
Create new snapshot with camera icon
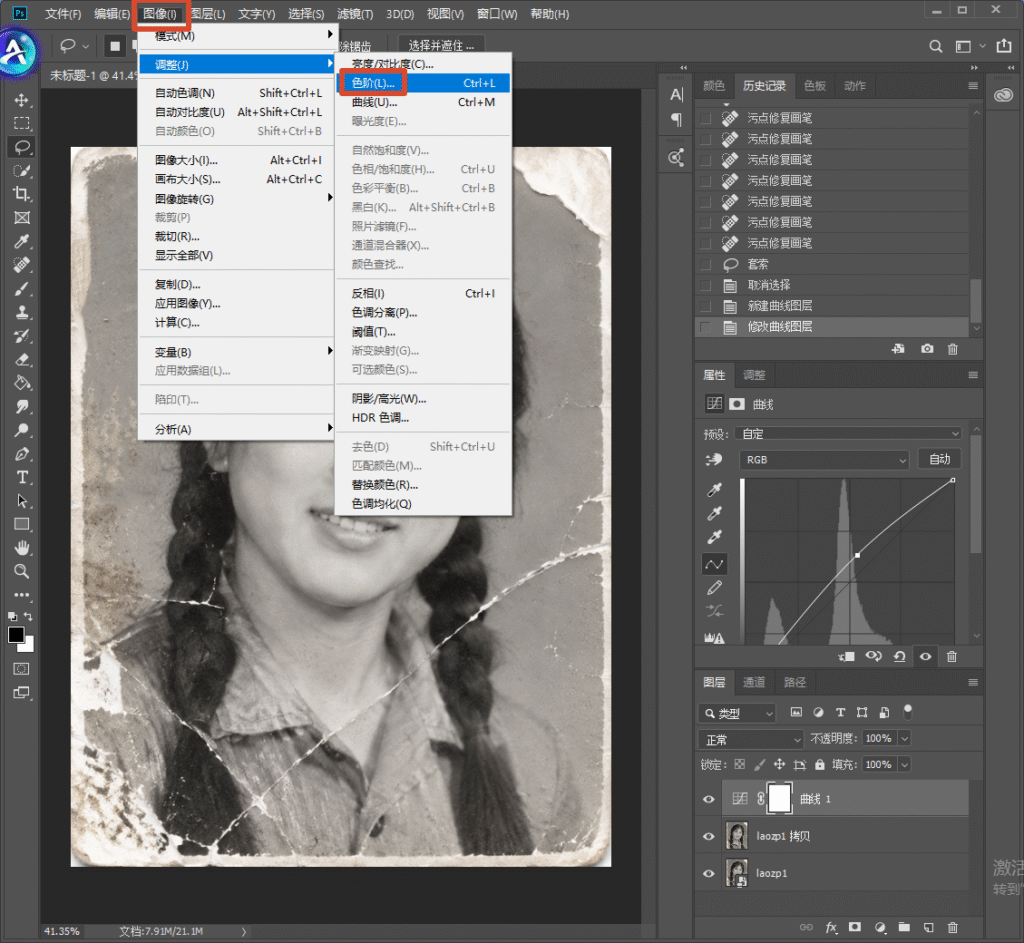927,349
